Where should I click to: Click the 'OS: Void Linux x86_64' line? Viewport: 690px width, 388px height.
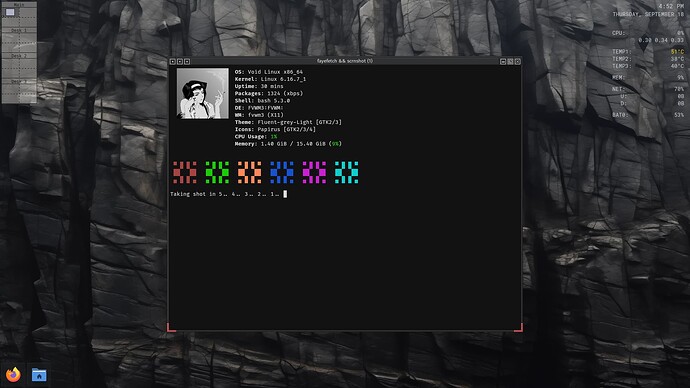tap(268, 72)
